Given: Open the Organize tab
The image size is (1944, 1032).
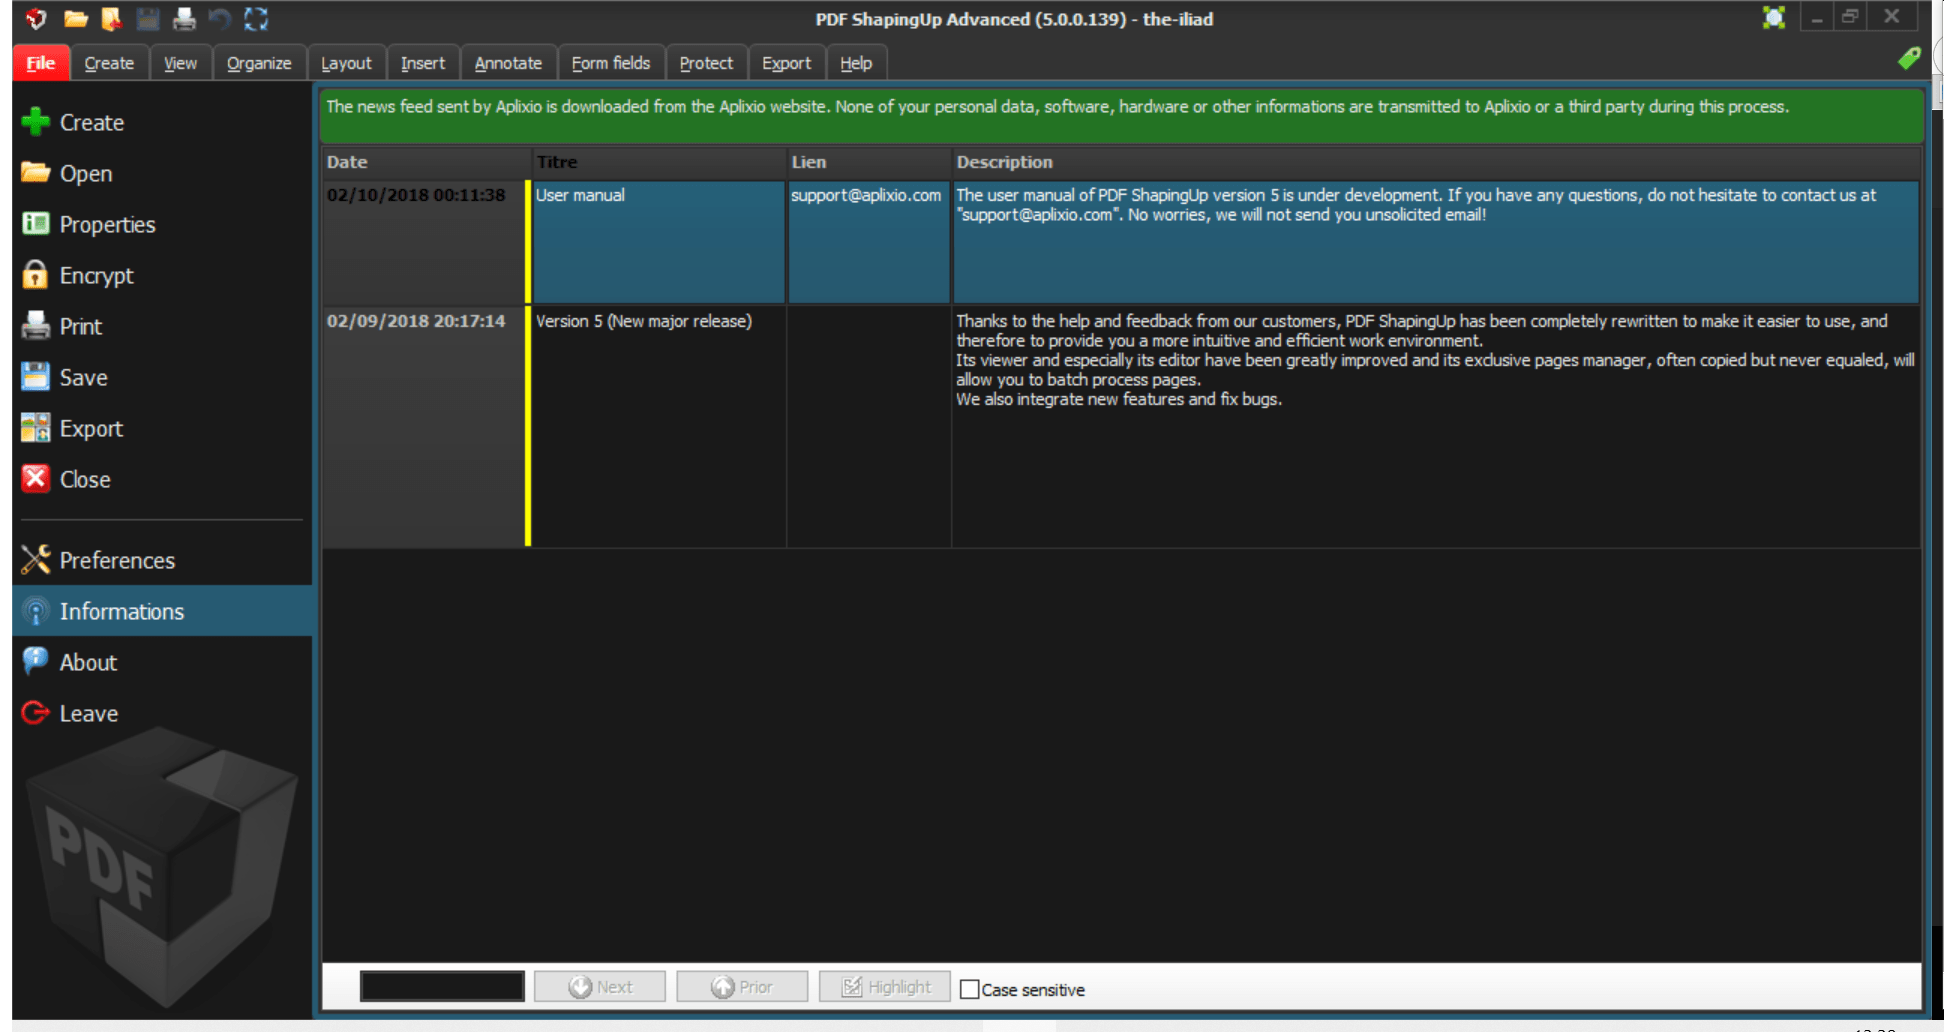Looking at the screenshot, I should (x=259, y=63).
